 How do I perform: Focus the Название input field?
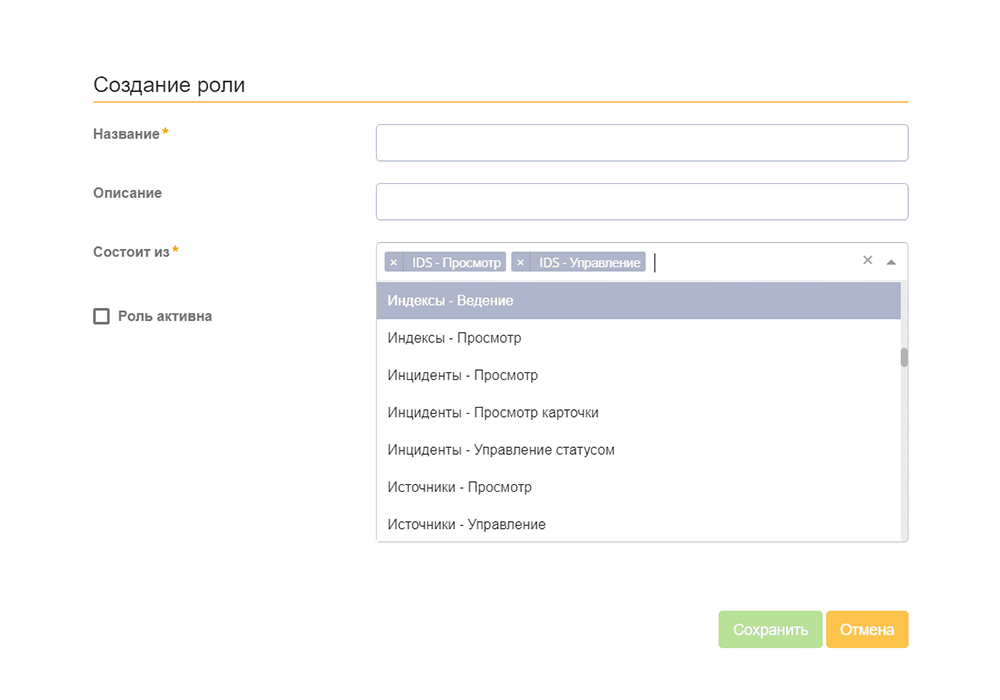(x=642, y=143)
